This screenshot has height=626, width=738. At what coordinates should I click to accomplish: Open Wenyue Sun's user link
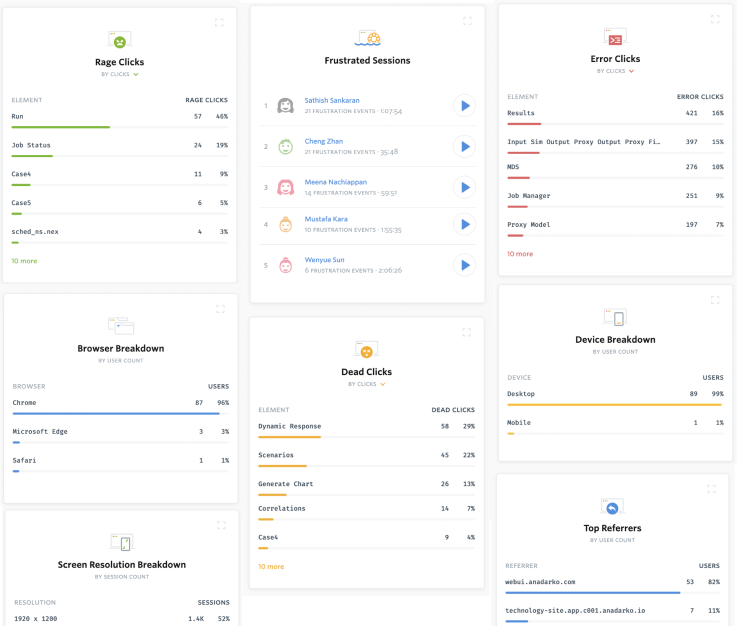click(x=324, y=260)
